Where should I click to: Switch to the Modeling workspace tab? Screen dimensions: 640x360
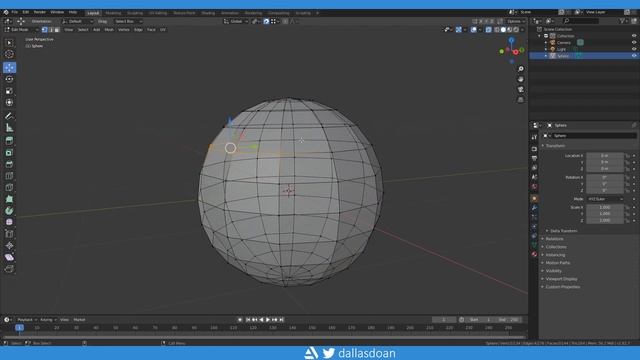(x=113, y=13)
